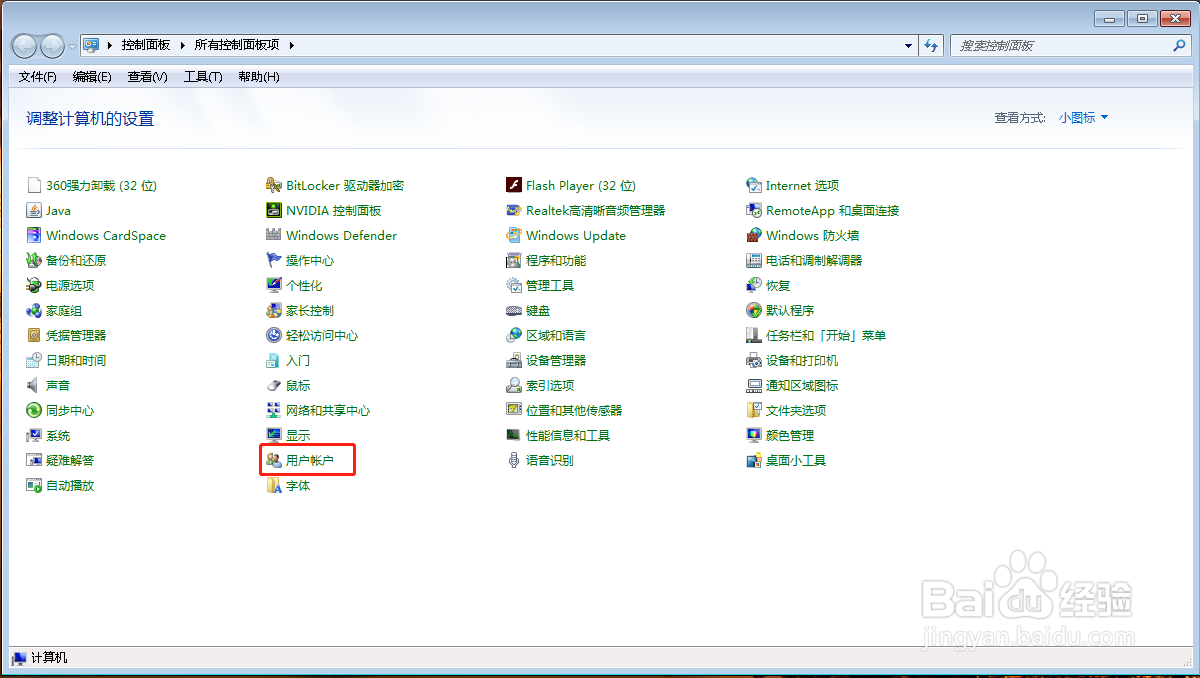The height and width of the screenshot is (678, 1200).
Task: Click the Forward navigation button
Action: 51,46
